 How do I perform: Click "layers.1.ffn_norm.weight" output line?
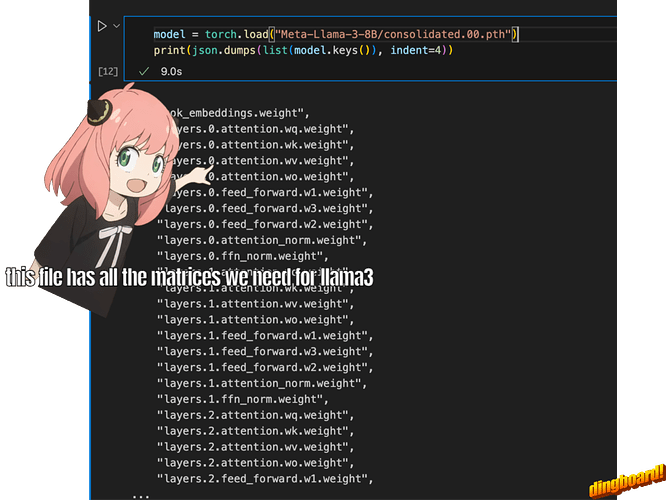[x=243, y=399]
